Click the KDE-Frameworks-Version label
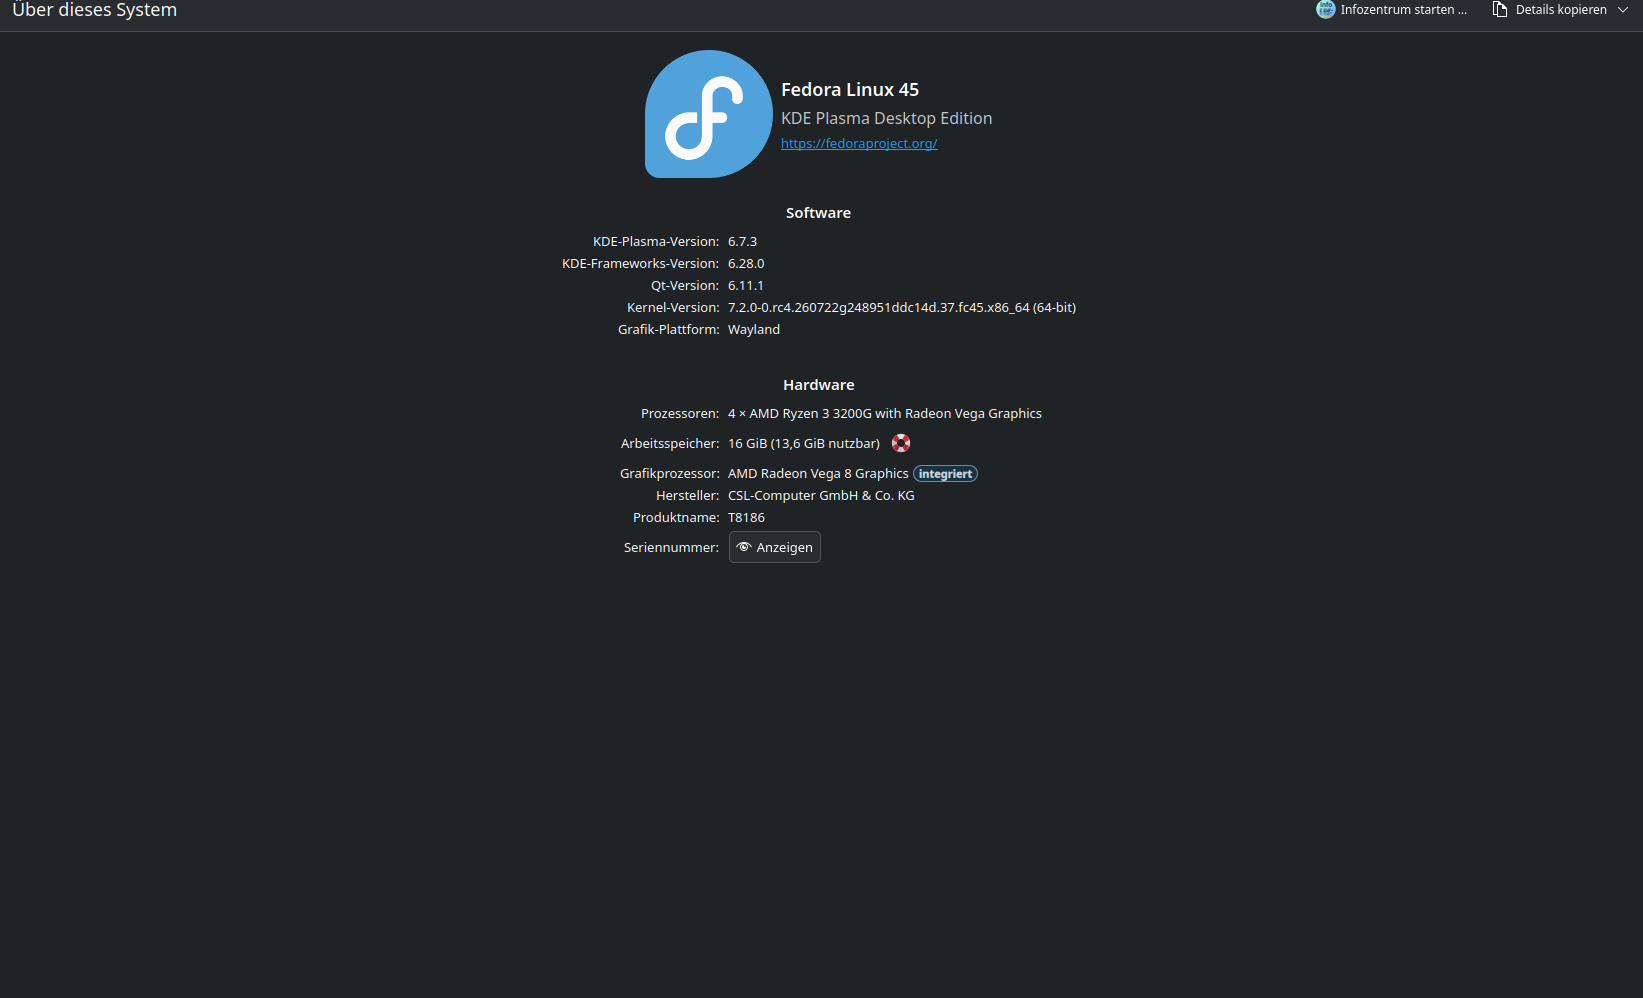This screenshot has height=998, width=1643. coord(641,264)
